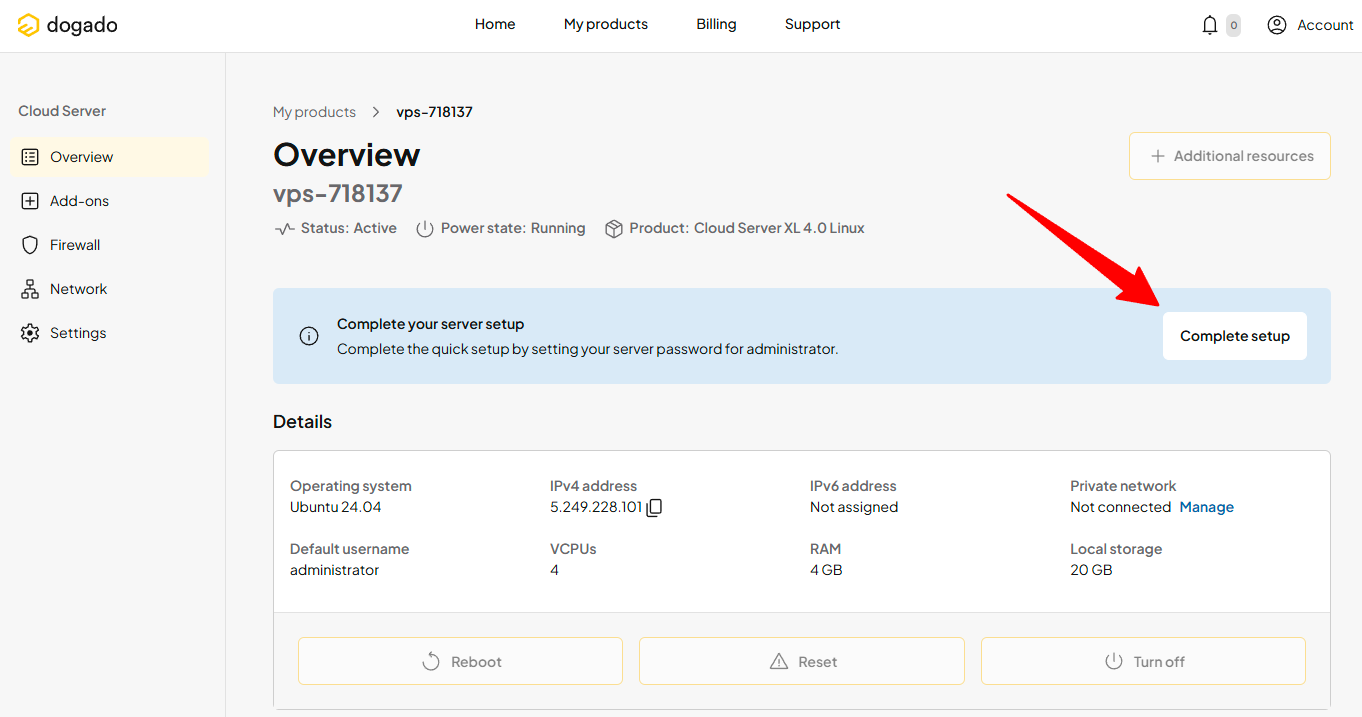Click the Overview sidebar icon
Viewport: 1362px width, 717px height.
coord(30,157)
